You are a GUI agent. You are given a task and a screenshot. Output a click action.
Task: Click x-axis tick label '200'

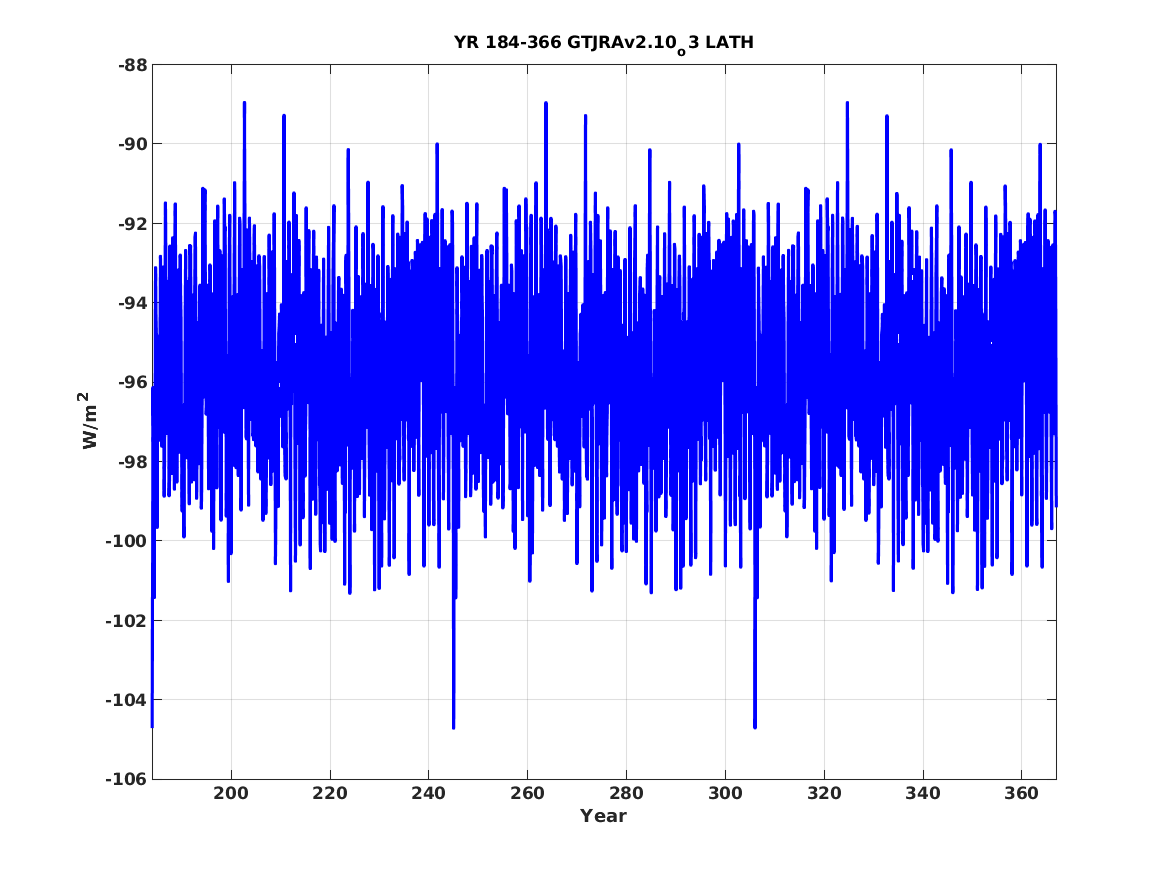tap(231, 793)
